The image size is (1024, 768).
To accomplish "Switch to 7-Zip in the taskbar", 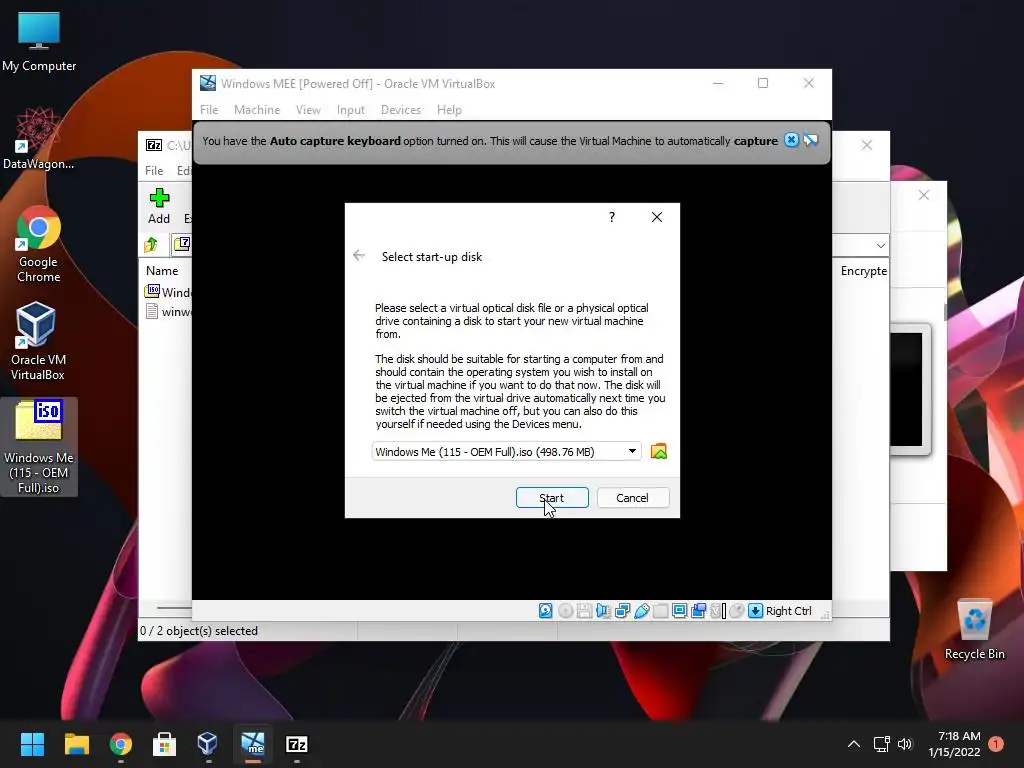I will pyautogui.click(x=296, y=744).
